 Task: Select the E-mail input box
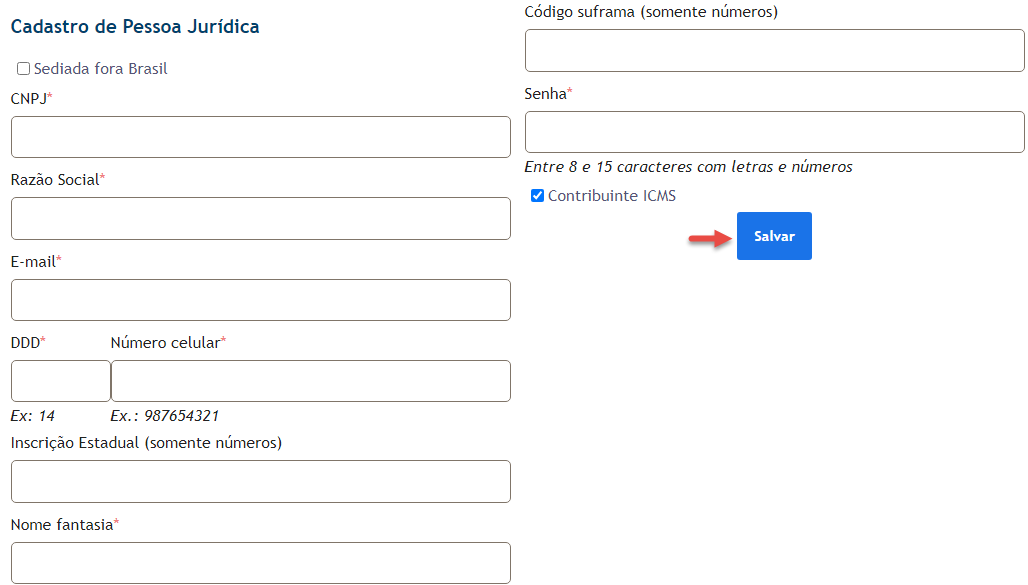pos(260,300)
